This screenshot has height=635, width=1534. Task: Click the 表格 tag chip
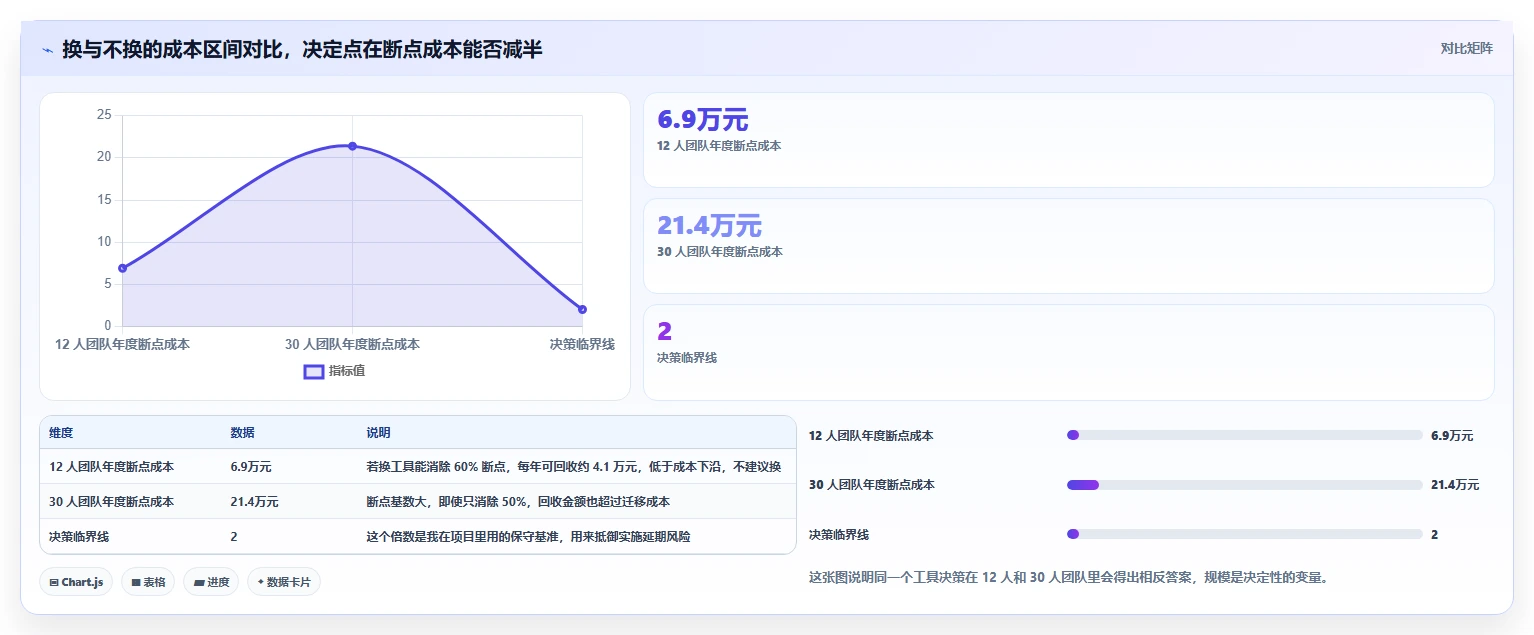[148, 582]
